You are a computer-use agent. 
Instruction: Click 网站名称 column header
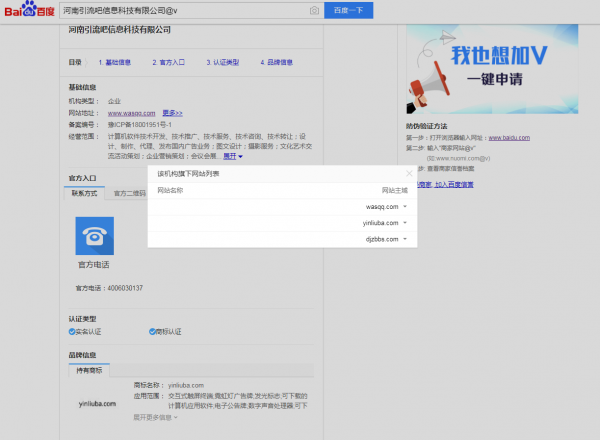point(170,190)
